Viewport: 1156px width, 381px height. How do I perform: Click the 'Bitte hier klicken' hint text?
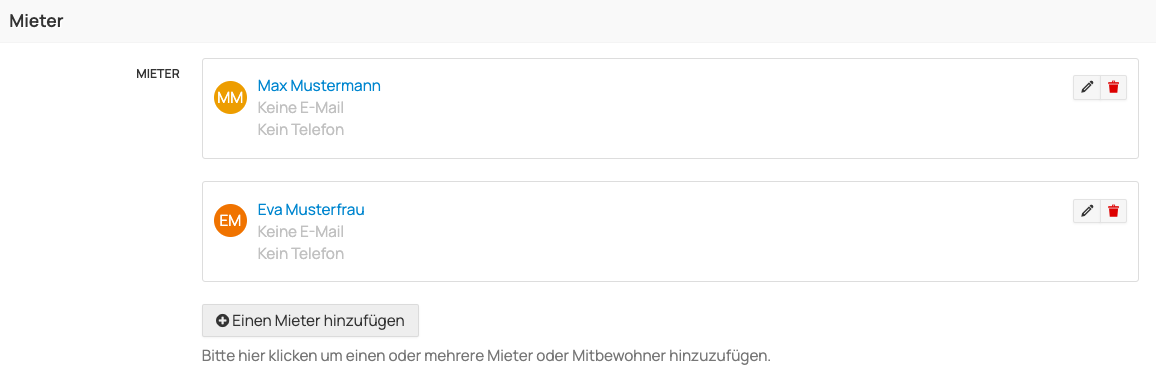(486, 357)
